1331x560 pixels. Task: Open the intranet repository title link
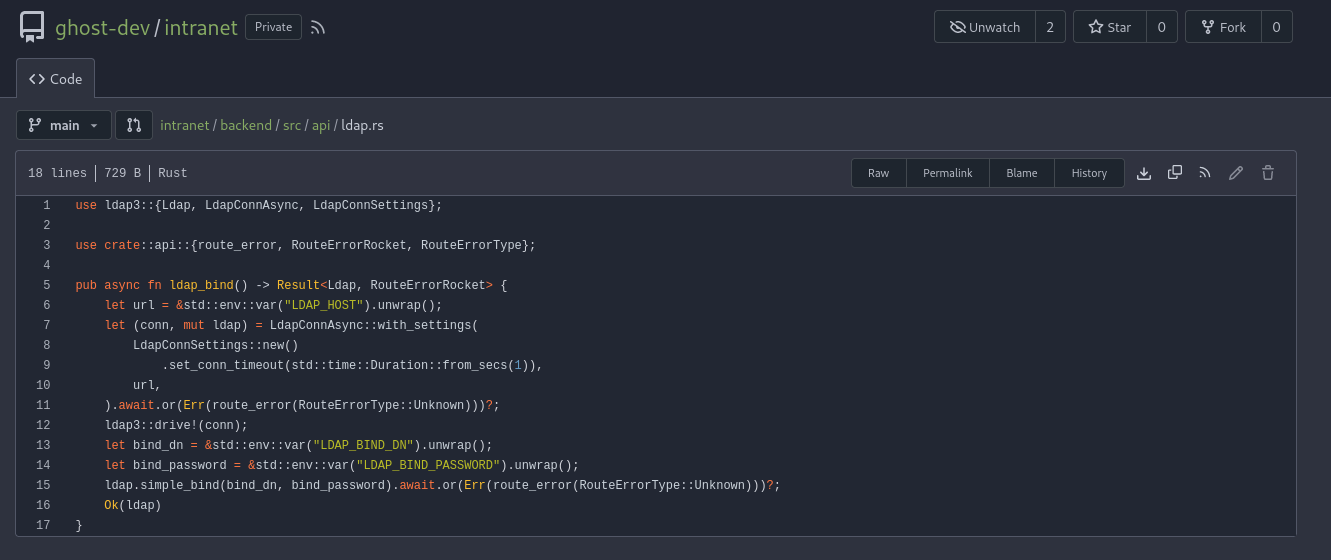(x=201, y=28)
